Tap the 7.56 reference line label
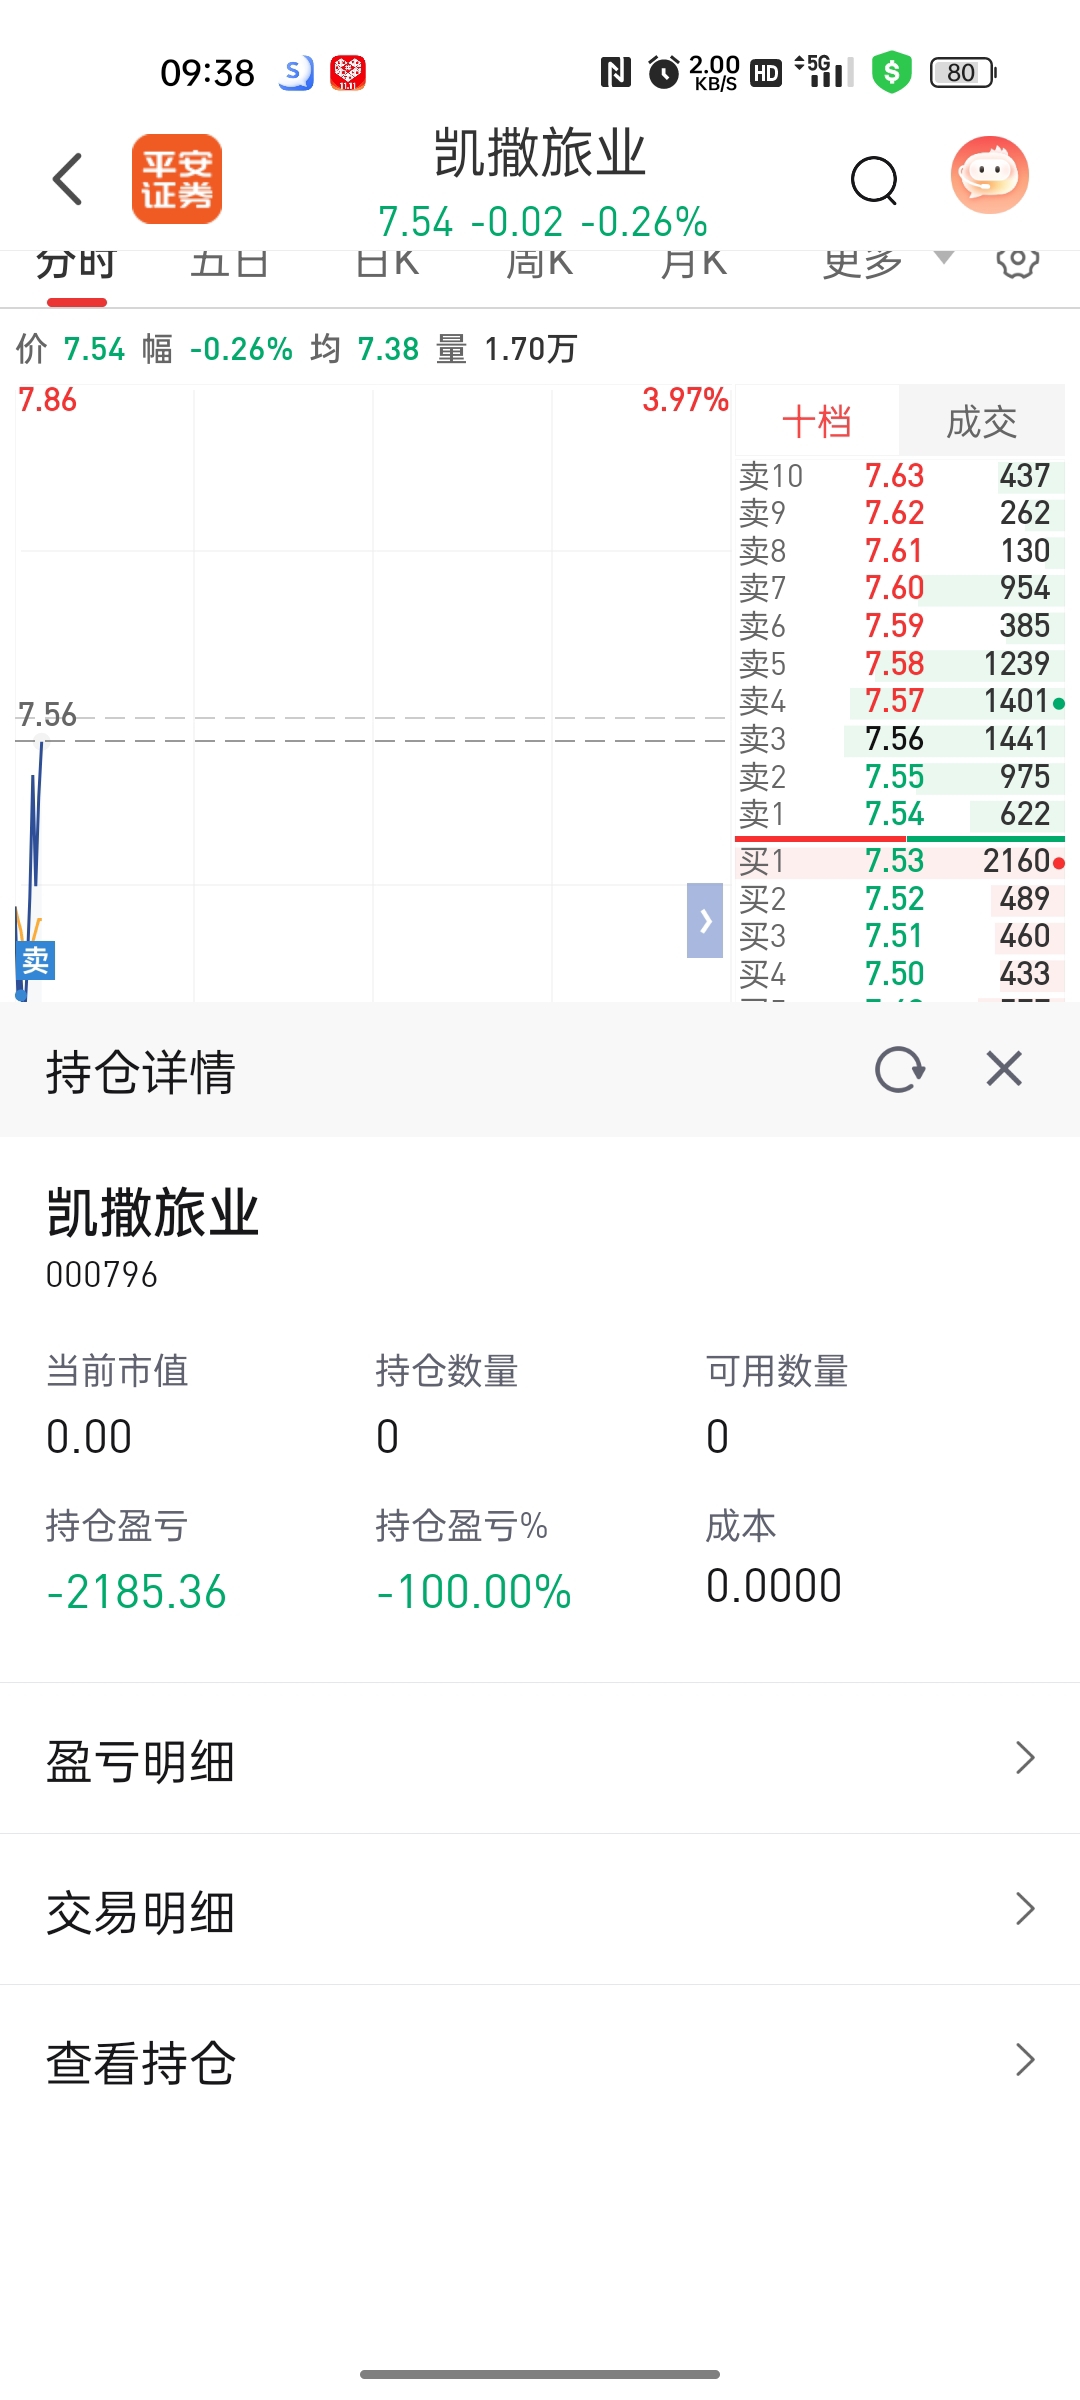Viewport: 1080px width, 2400px height. [x=47, y=714]
